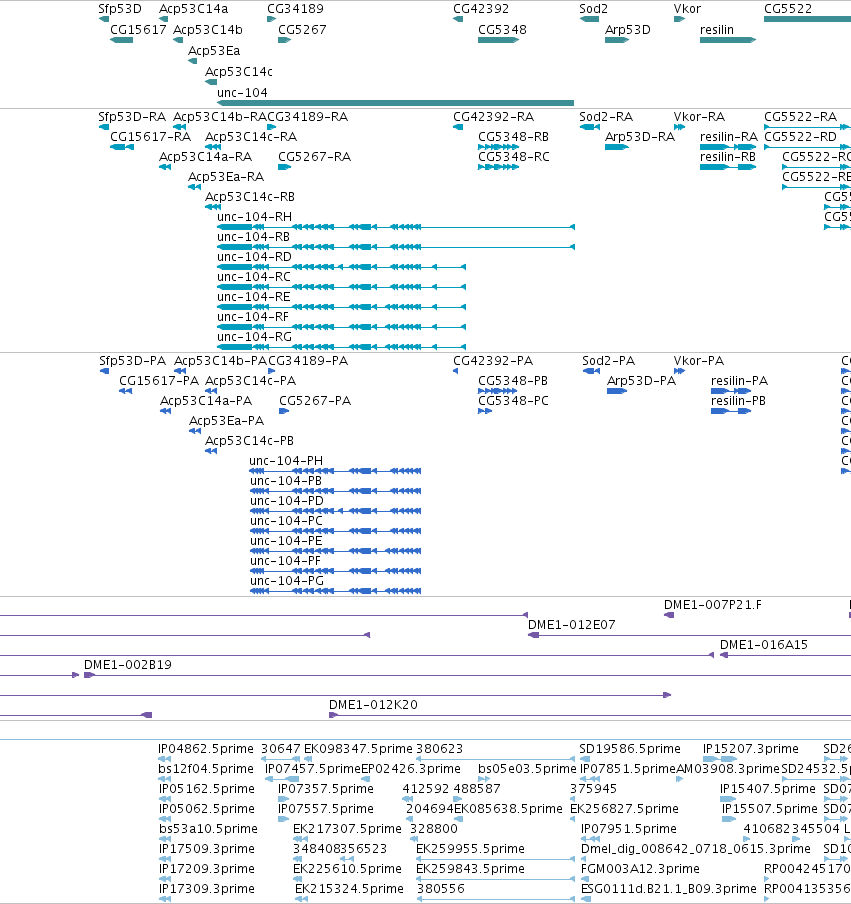This screenshot has height=904, width=851.
Task: Click the DME1-012E07 BAC label
Action: tap(571, 625)
